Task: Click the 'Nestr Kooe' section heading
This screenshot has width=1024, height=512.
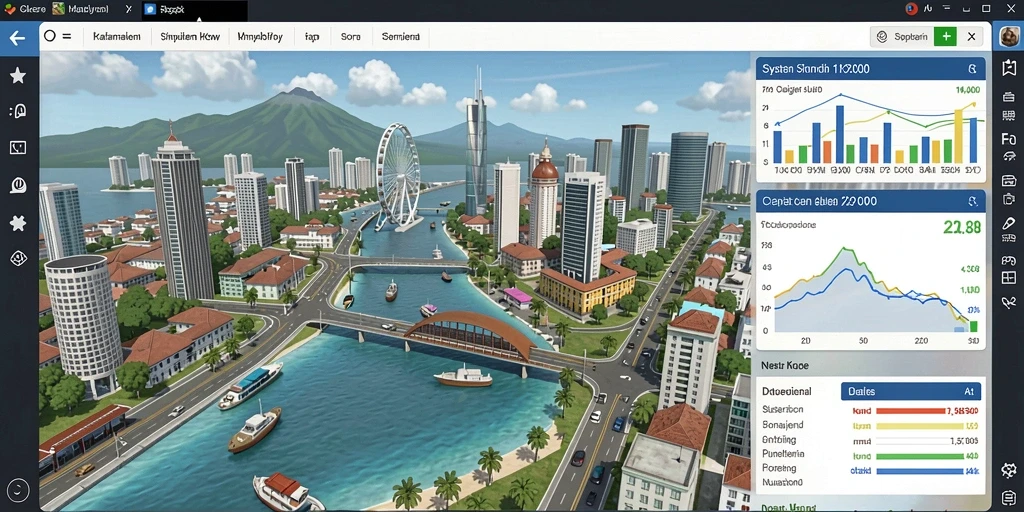Action: coord(785,366)
